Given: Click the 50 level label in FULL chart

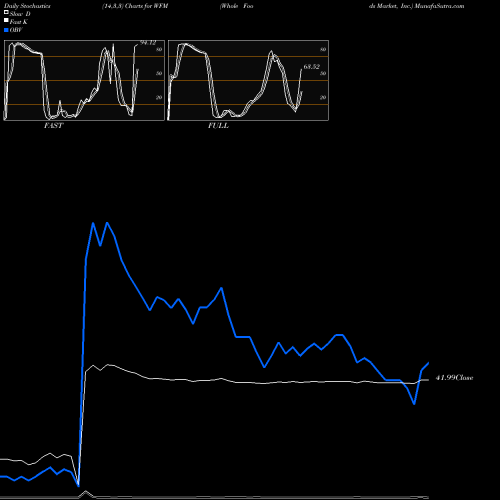Looking at the screenshot, I should [323, 73].
